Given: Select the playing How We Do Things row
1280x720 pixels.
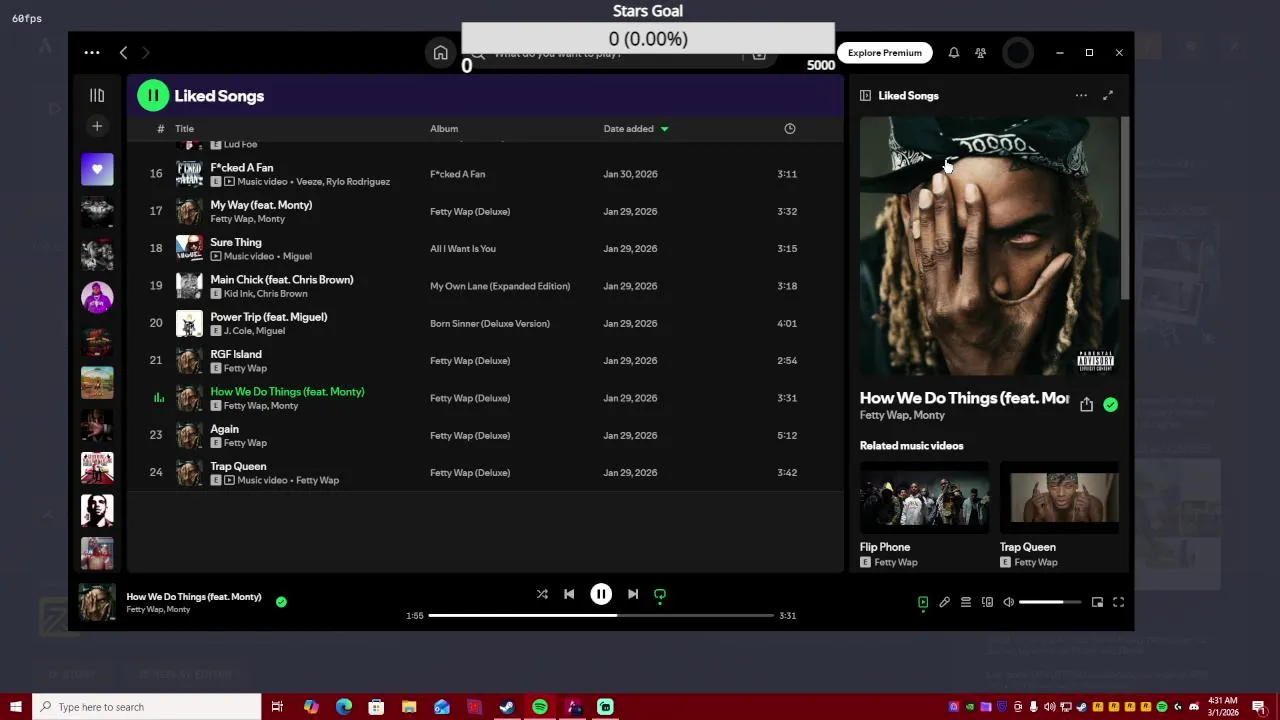Looking at the screenshot, I should [485, 398].
